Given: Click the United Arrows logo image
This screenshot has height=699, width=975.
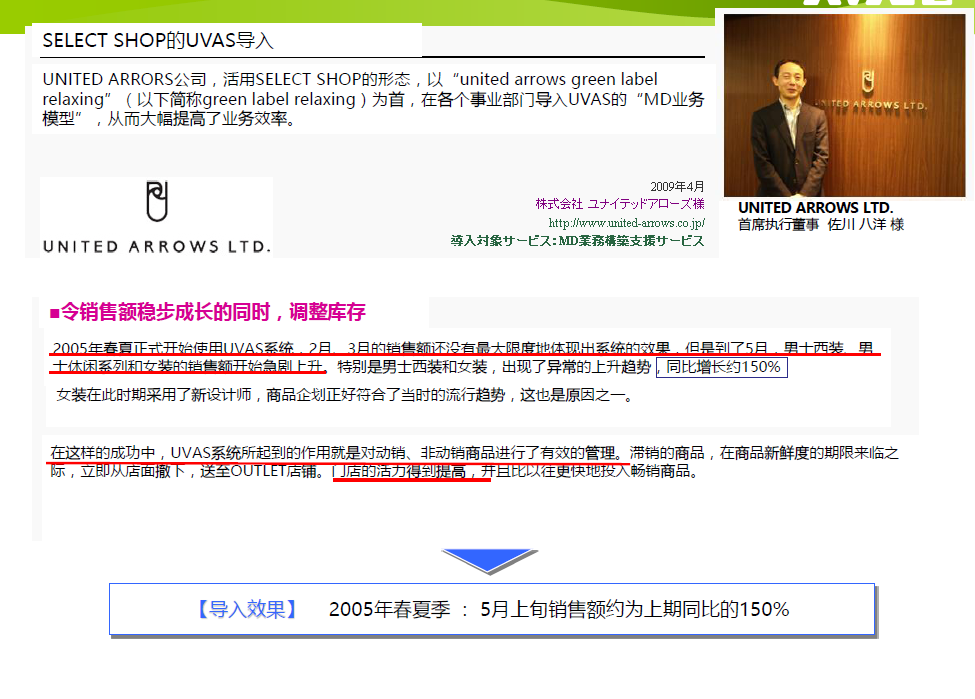Looking at the screenshot, I should coord(157,217).
